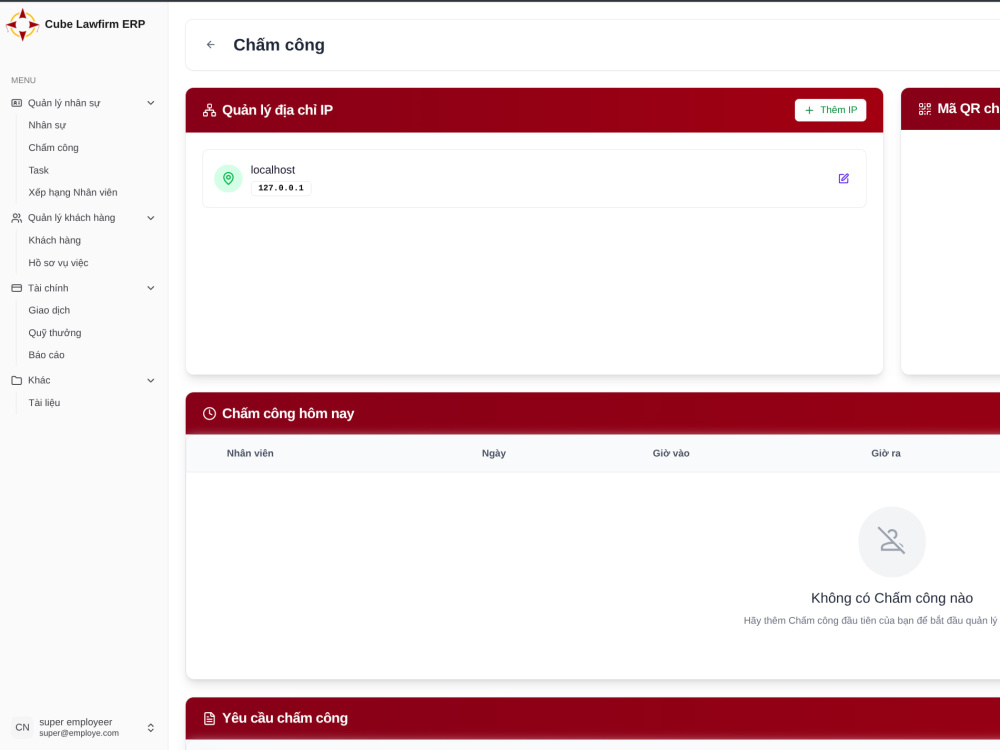Open Xếp hạng Nhân viên page
Screen dimensions: 1000x750
[x=73, y=192]
